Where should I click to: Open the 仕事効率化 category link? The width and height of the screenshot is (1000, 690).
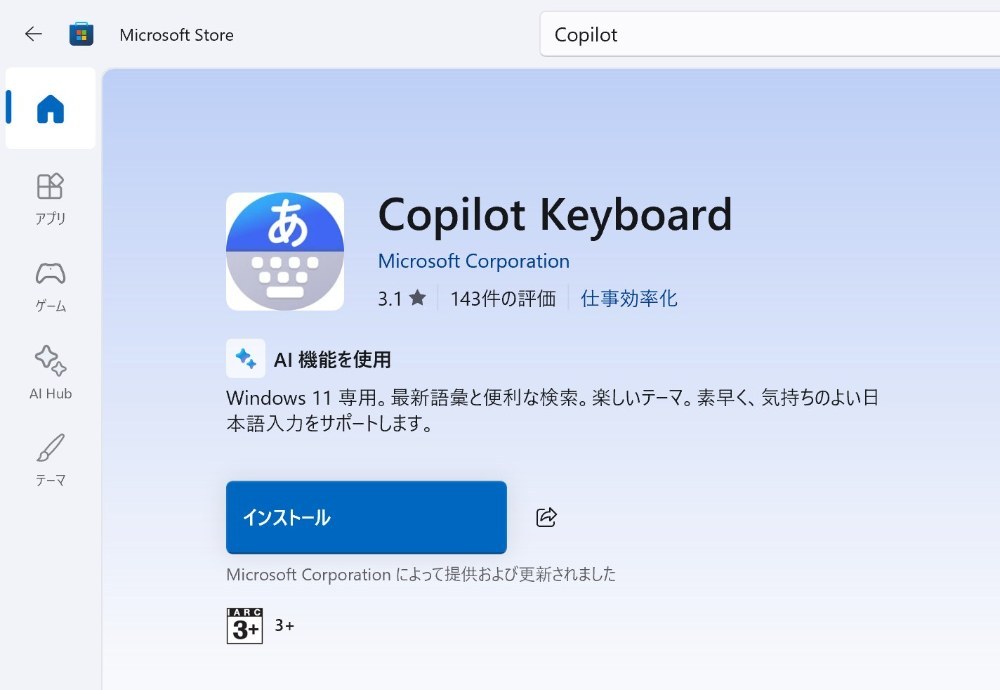pos(629,298)
